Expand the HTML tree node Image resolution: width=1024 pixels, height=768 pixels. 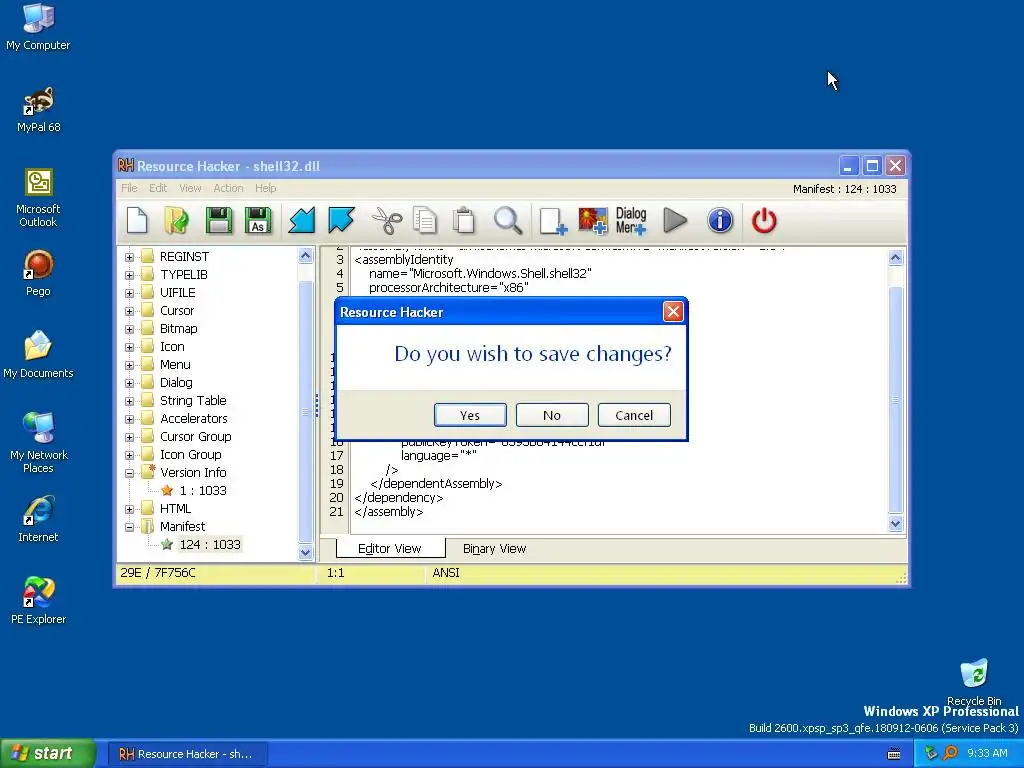(x=129, y=509)
